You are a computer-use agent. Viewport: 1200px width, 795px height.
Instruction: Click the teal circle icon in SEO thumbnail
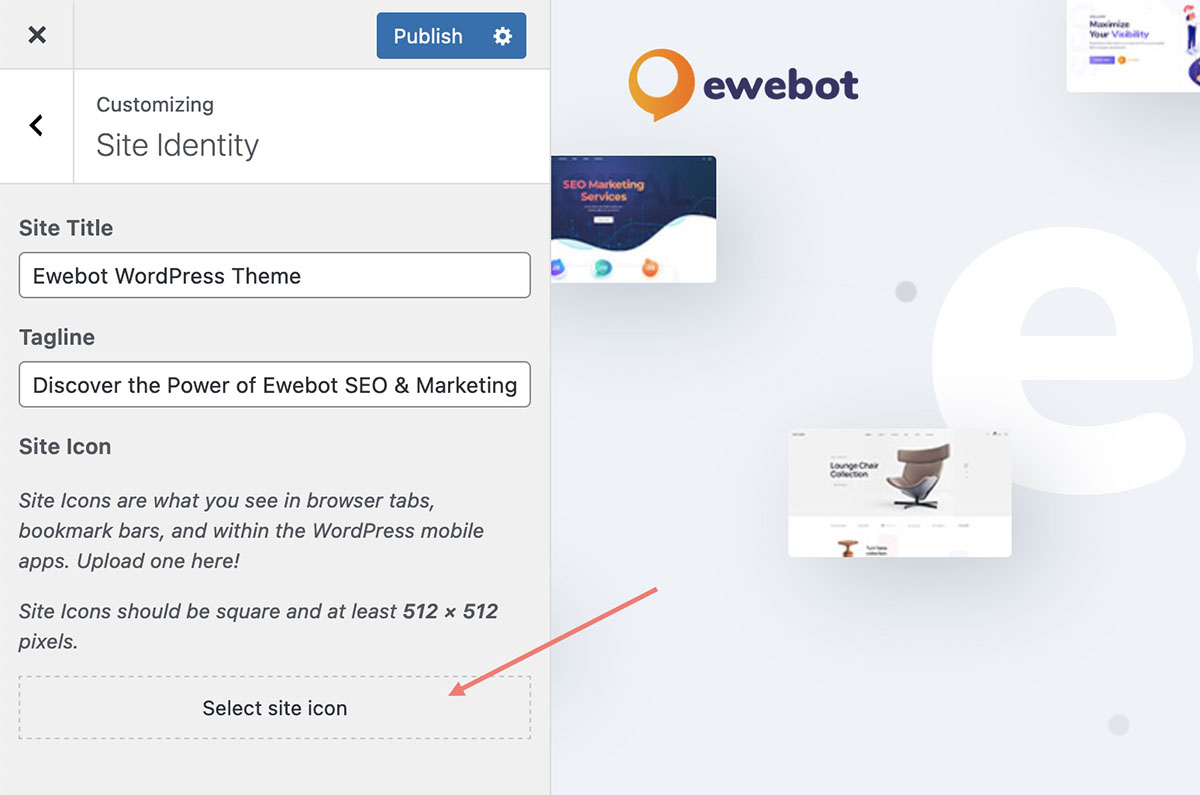tap(602, 268)
